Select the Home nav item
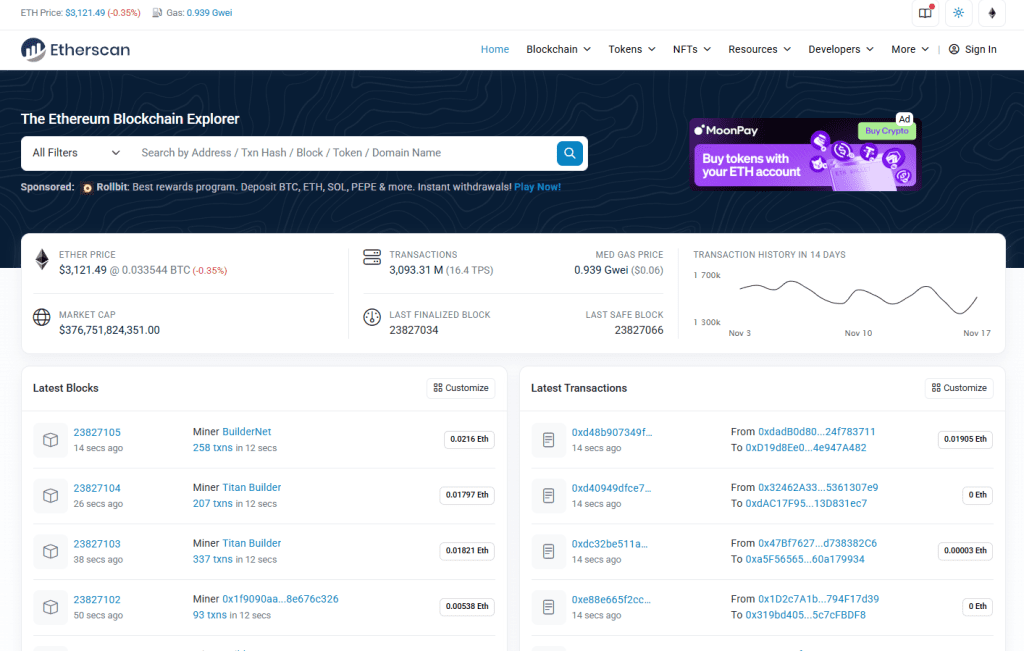Viewport: 1024px width, 651px height. [495, 49]
